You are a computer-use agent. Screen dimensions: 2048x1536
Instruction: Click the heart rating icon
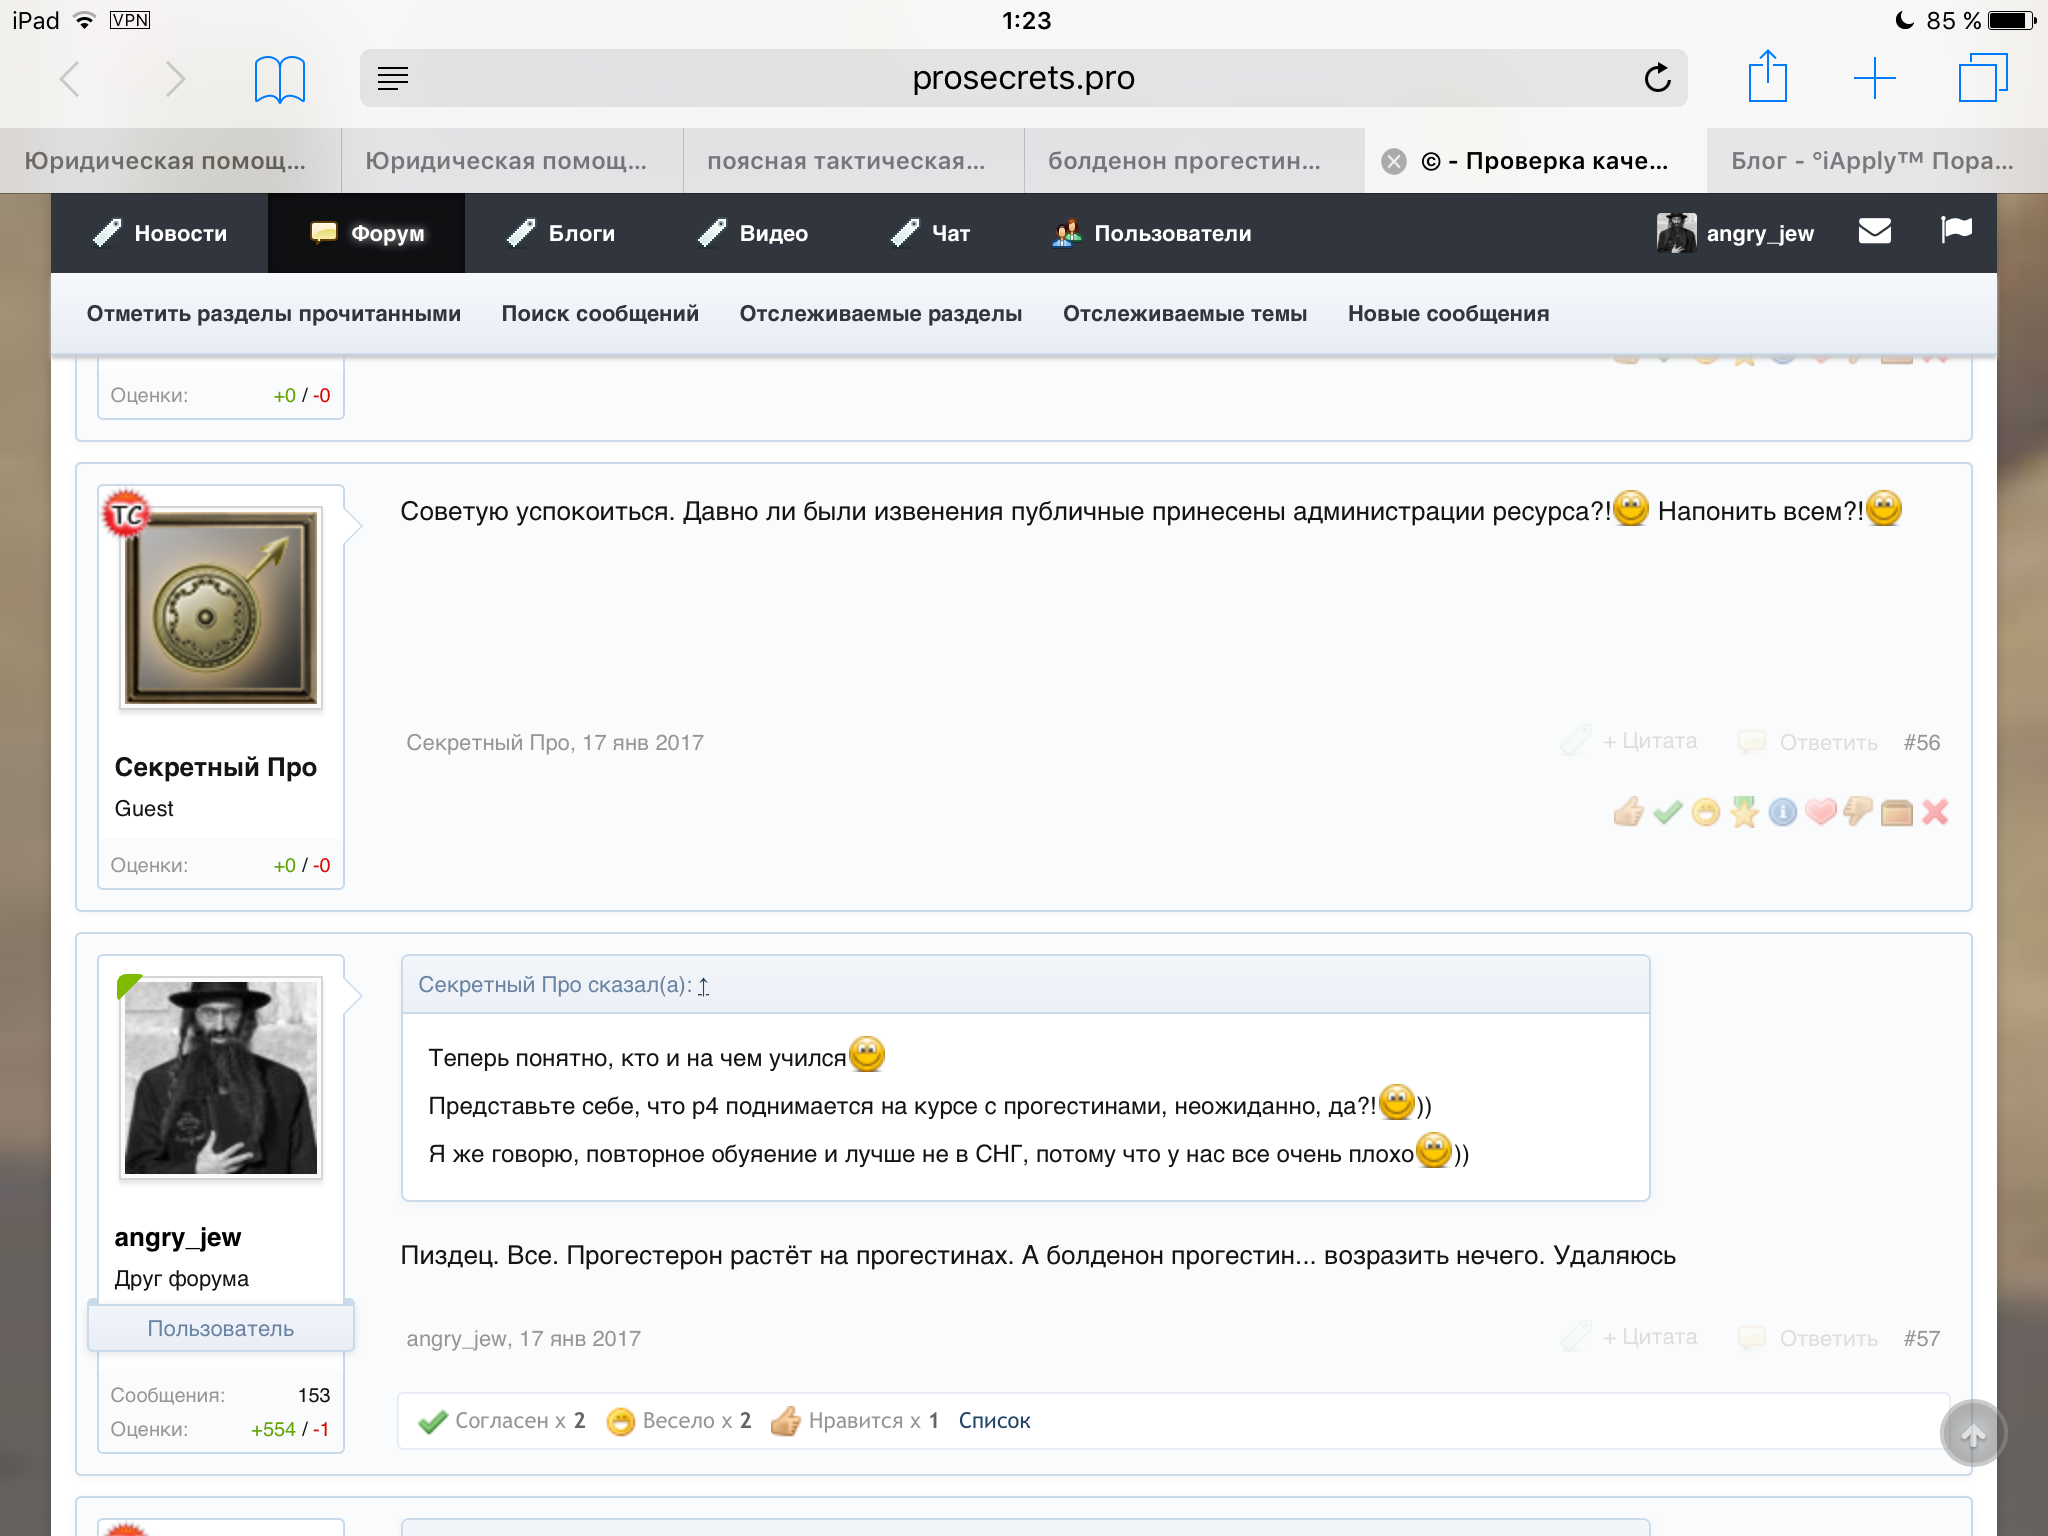[x=1820, y=812]
